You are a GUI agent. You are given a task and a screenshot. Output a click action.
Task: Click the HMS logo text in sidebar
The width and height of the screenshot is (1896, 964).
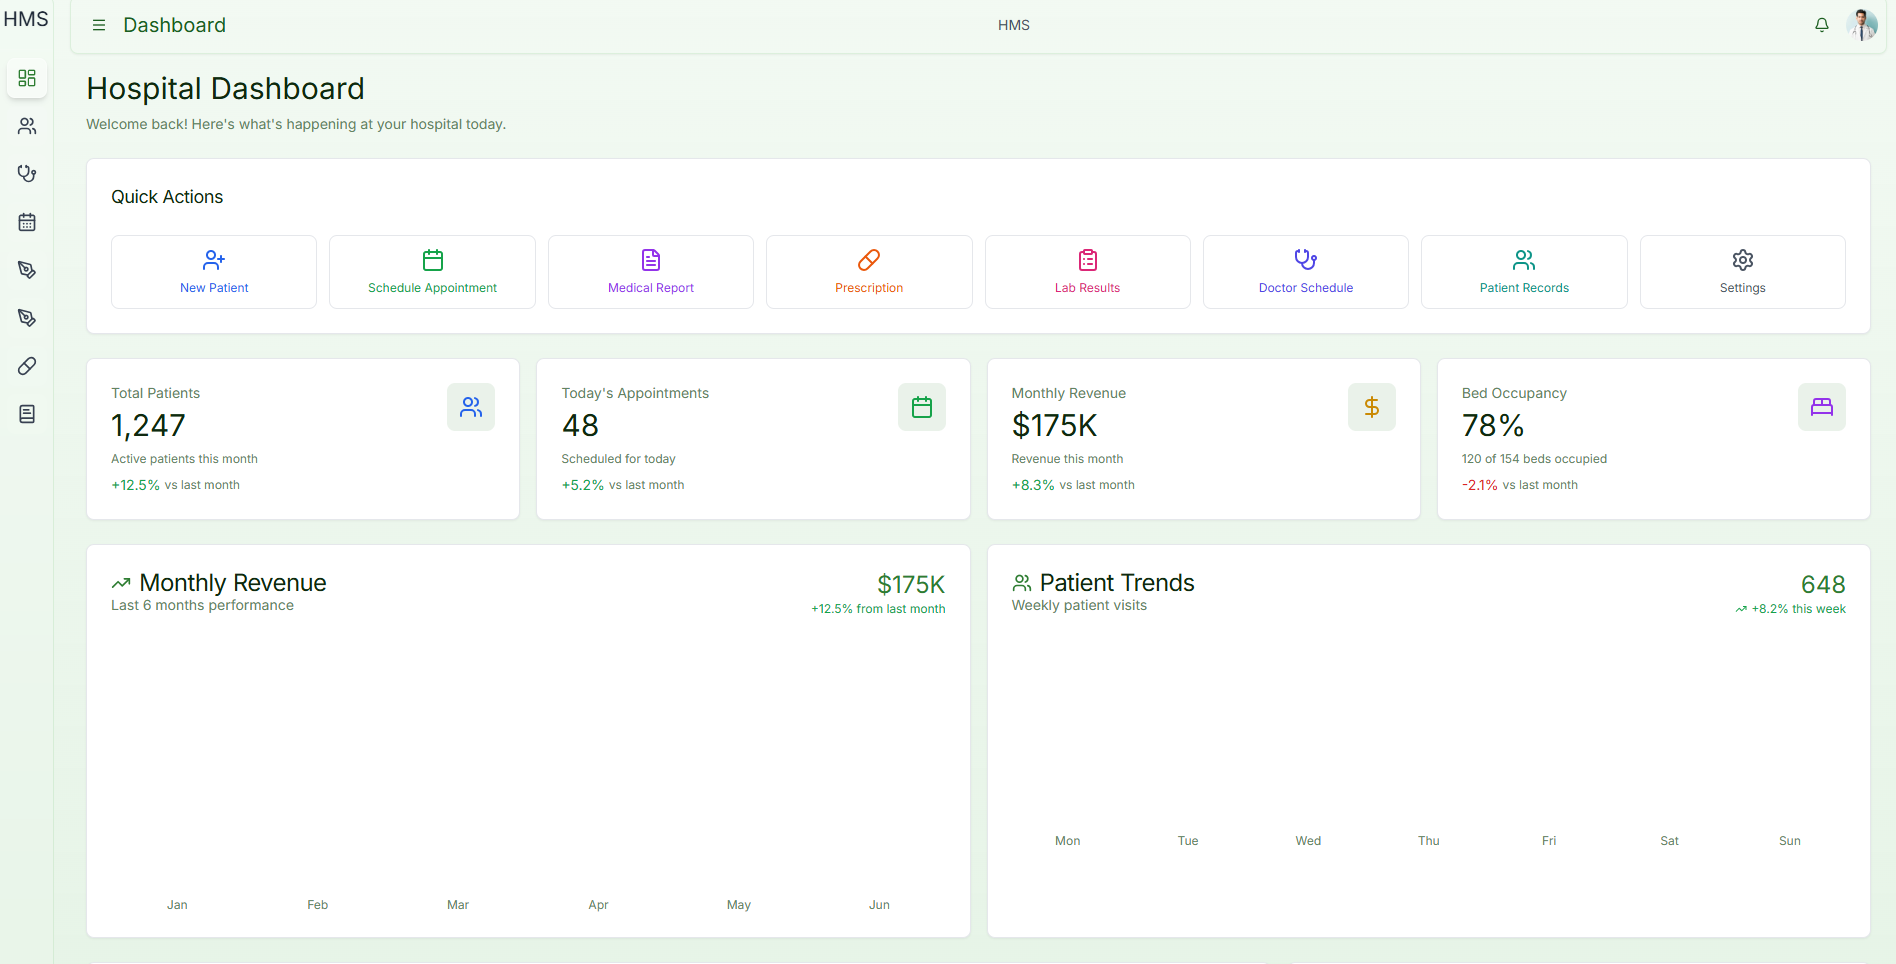coord(26,19)
